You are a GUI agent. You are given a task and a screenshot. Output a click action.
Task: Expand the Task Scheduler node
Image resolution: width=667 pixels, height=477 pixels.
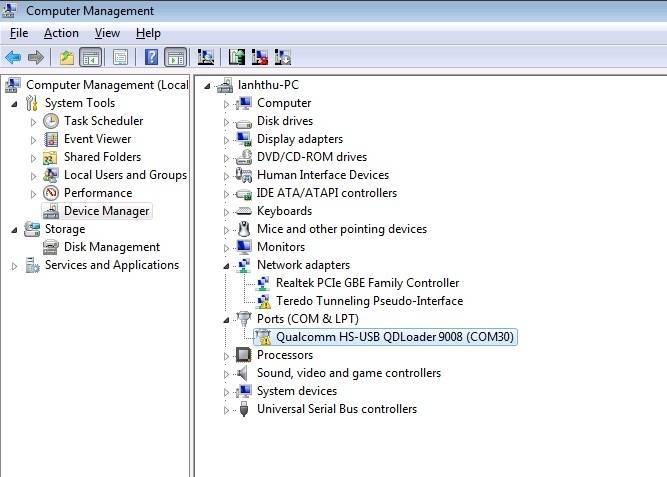click(34, 122)
